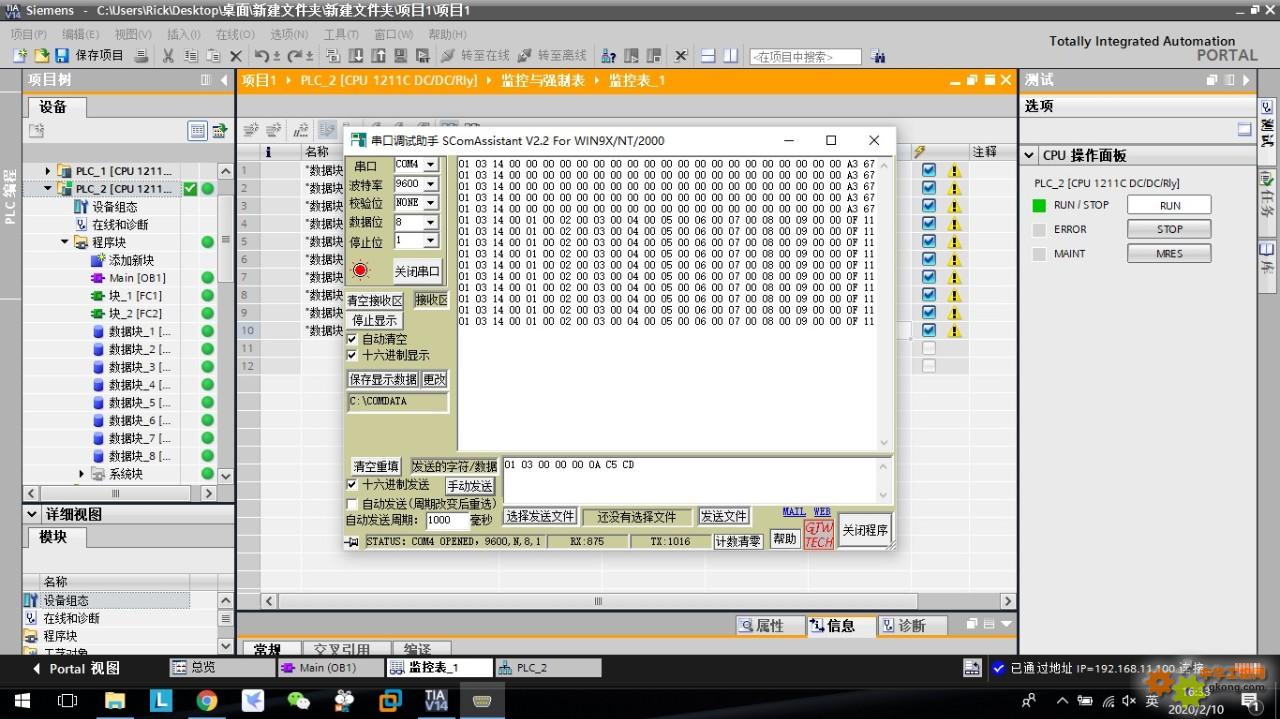The image size is (1280, 719).
Task: Click the copy icon in the toolbar
Action: (191, 56)
